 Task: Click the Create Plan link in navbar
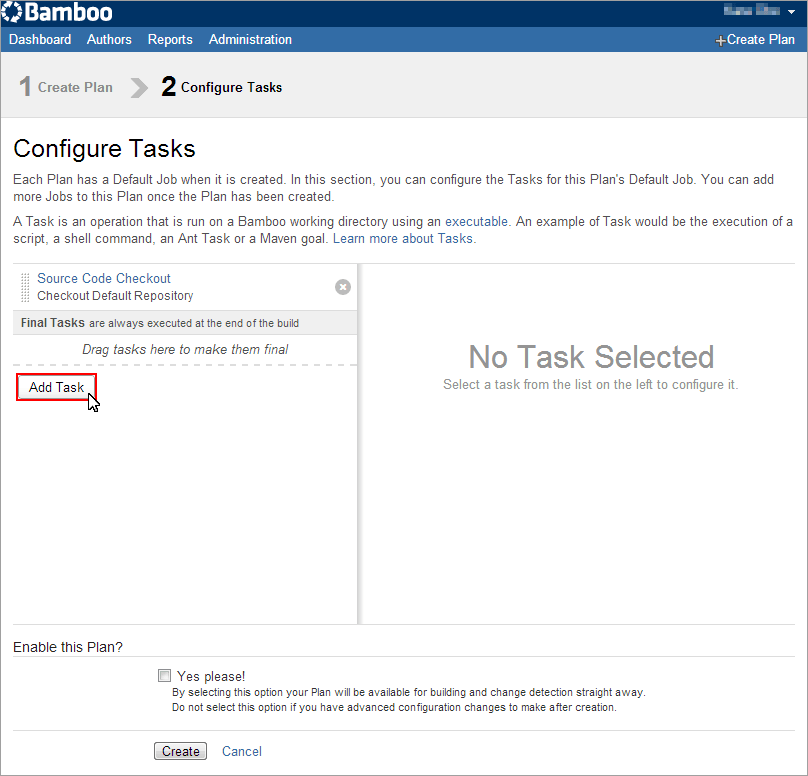coord(755,40)
